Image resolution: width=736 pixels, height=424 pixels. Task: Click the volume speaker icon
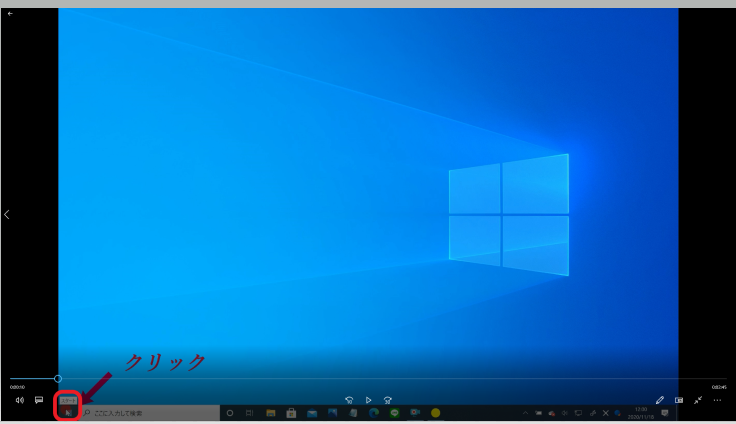[x=19, y=400]
